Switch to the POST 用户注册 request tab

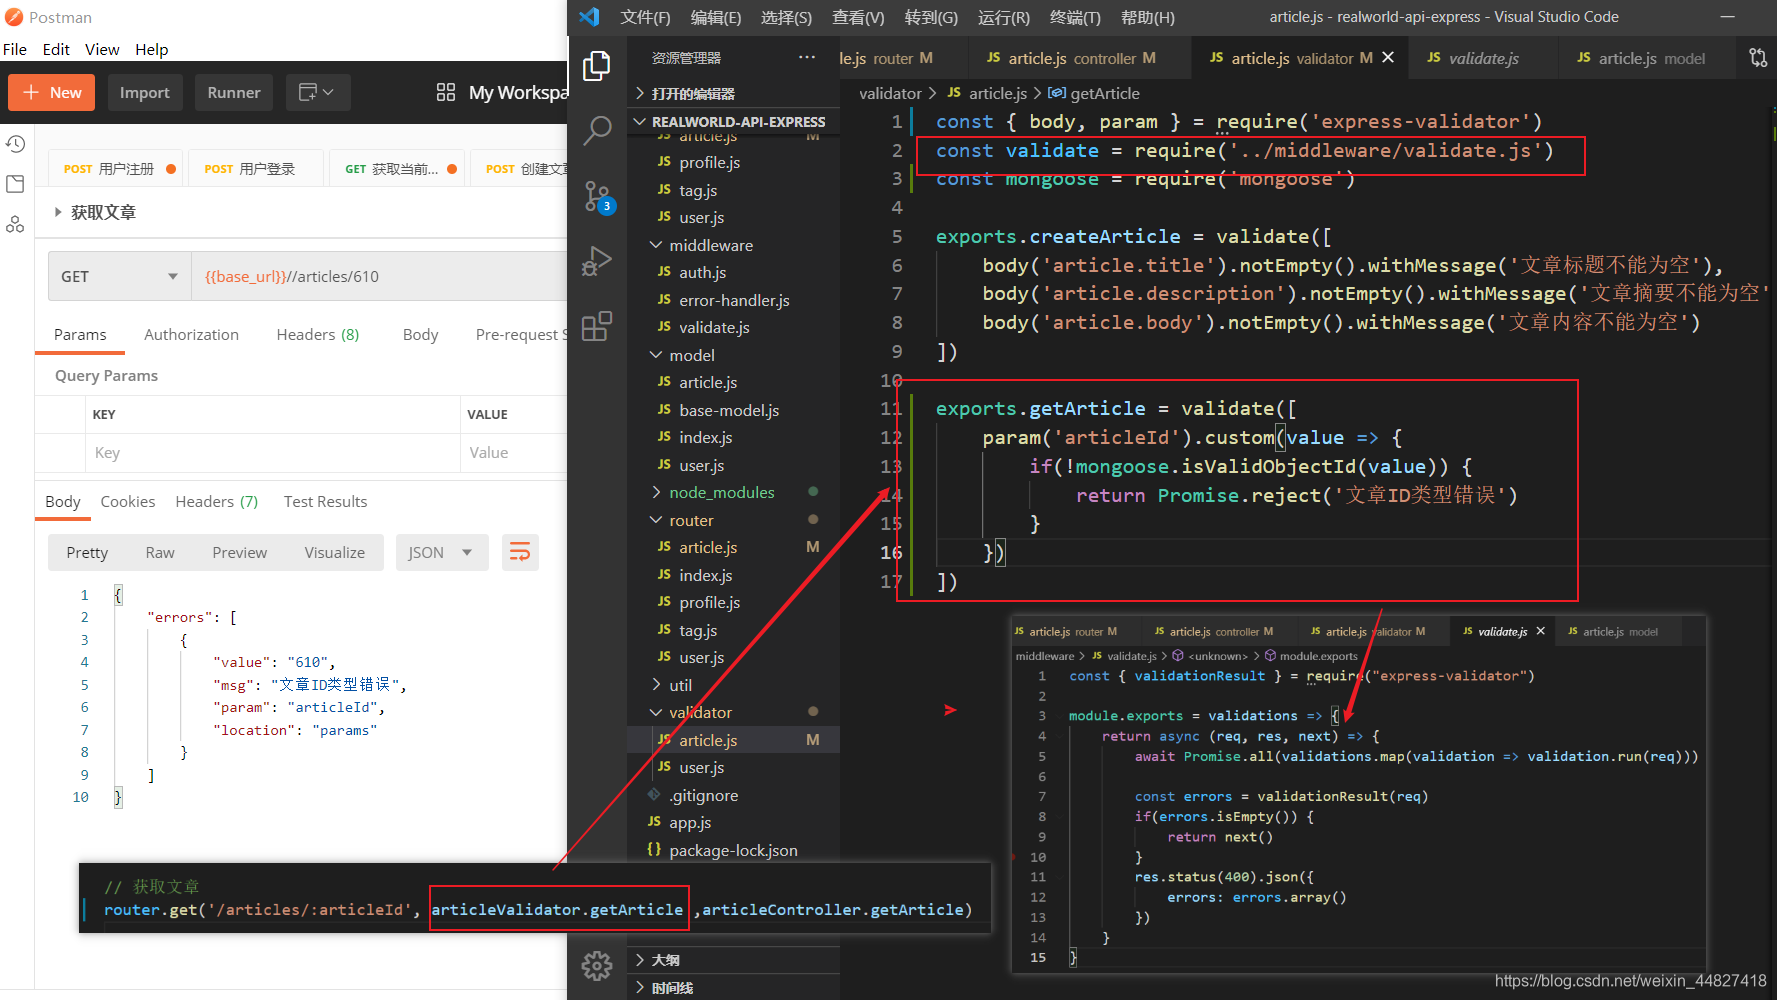pos(117,169)
